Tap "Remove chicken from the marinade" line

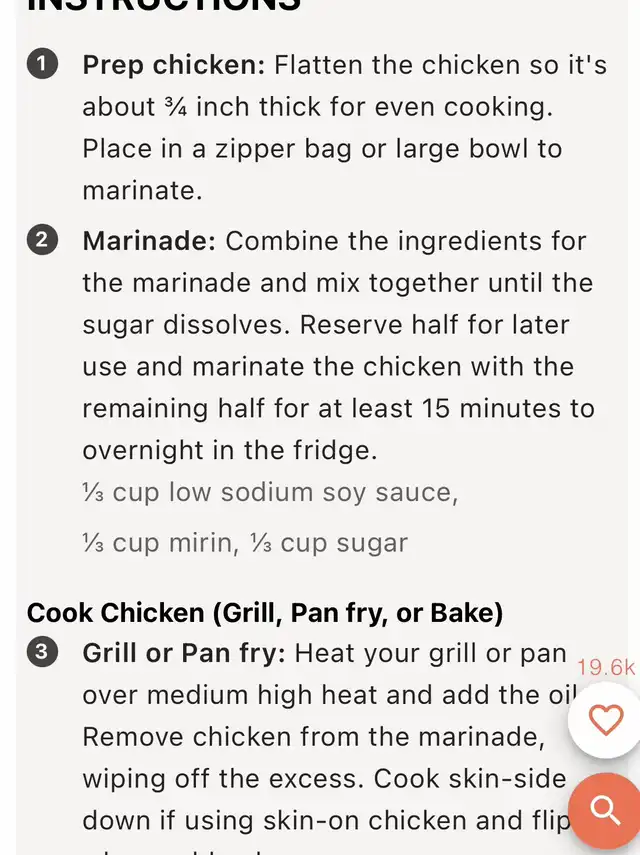(x=313, y=737)
